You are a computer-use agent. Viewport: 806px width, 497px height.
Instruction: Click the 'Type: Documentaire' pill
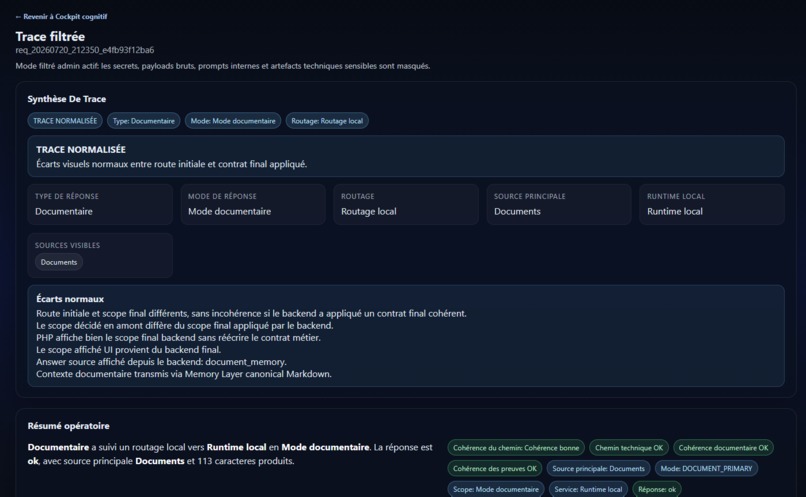[143, 121]
